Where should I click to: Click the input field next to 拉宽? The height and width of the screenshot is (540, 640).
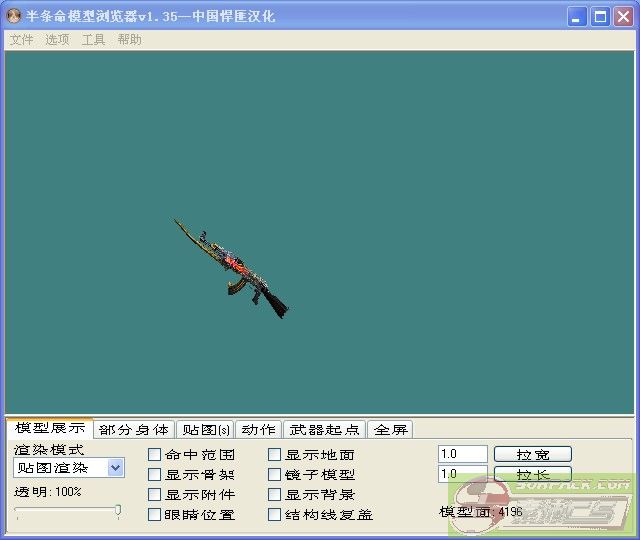point(462,454)
